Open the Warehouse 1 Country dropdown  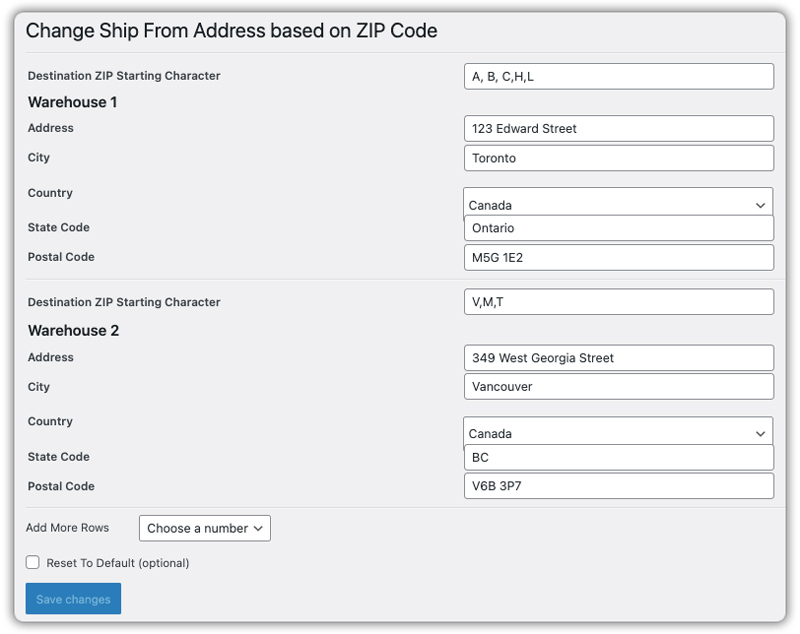tap(617, 203)
